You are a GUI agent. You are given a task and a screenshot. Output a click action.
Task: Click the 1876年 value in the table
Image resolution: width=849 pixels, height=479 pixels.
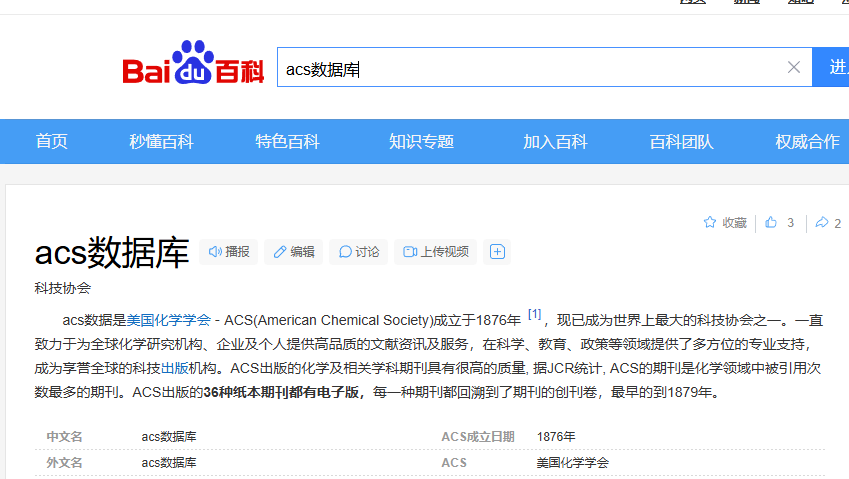pyautogui.click(x=556, y=437)
